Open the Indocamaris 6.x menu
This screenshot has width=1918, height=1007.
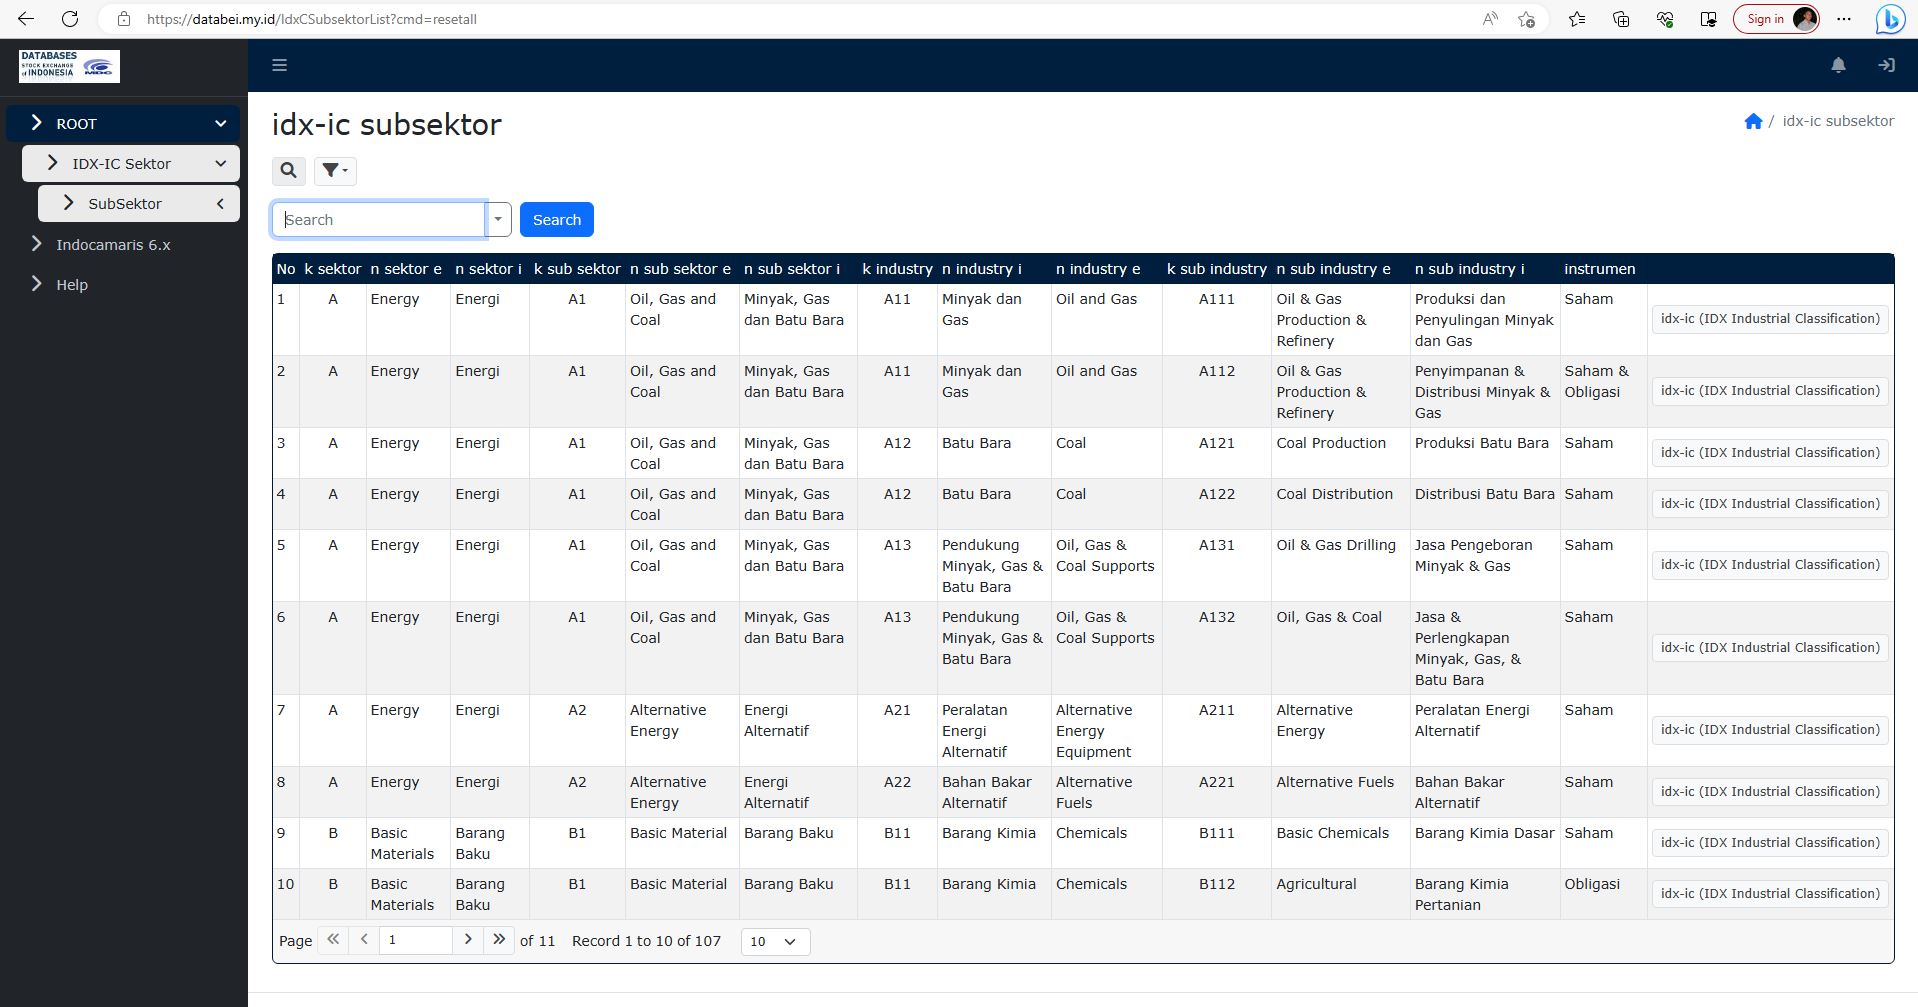click(x=113, y=245)
